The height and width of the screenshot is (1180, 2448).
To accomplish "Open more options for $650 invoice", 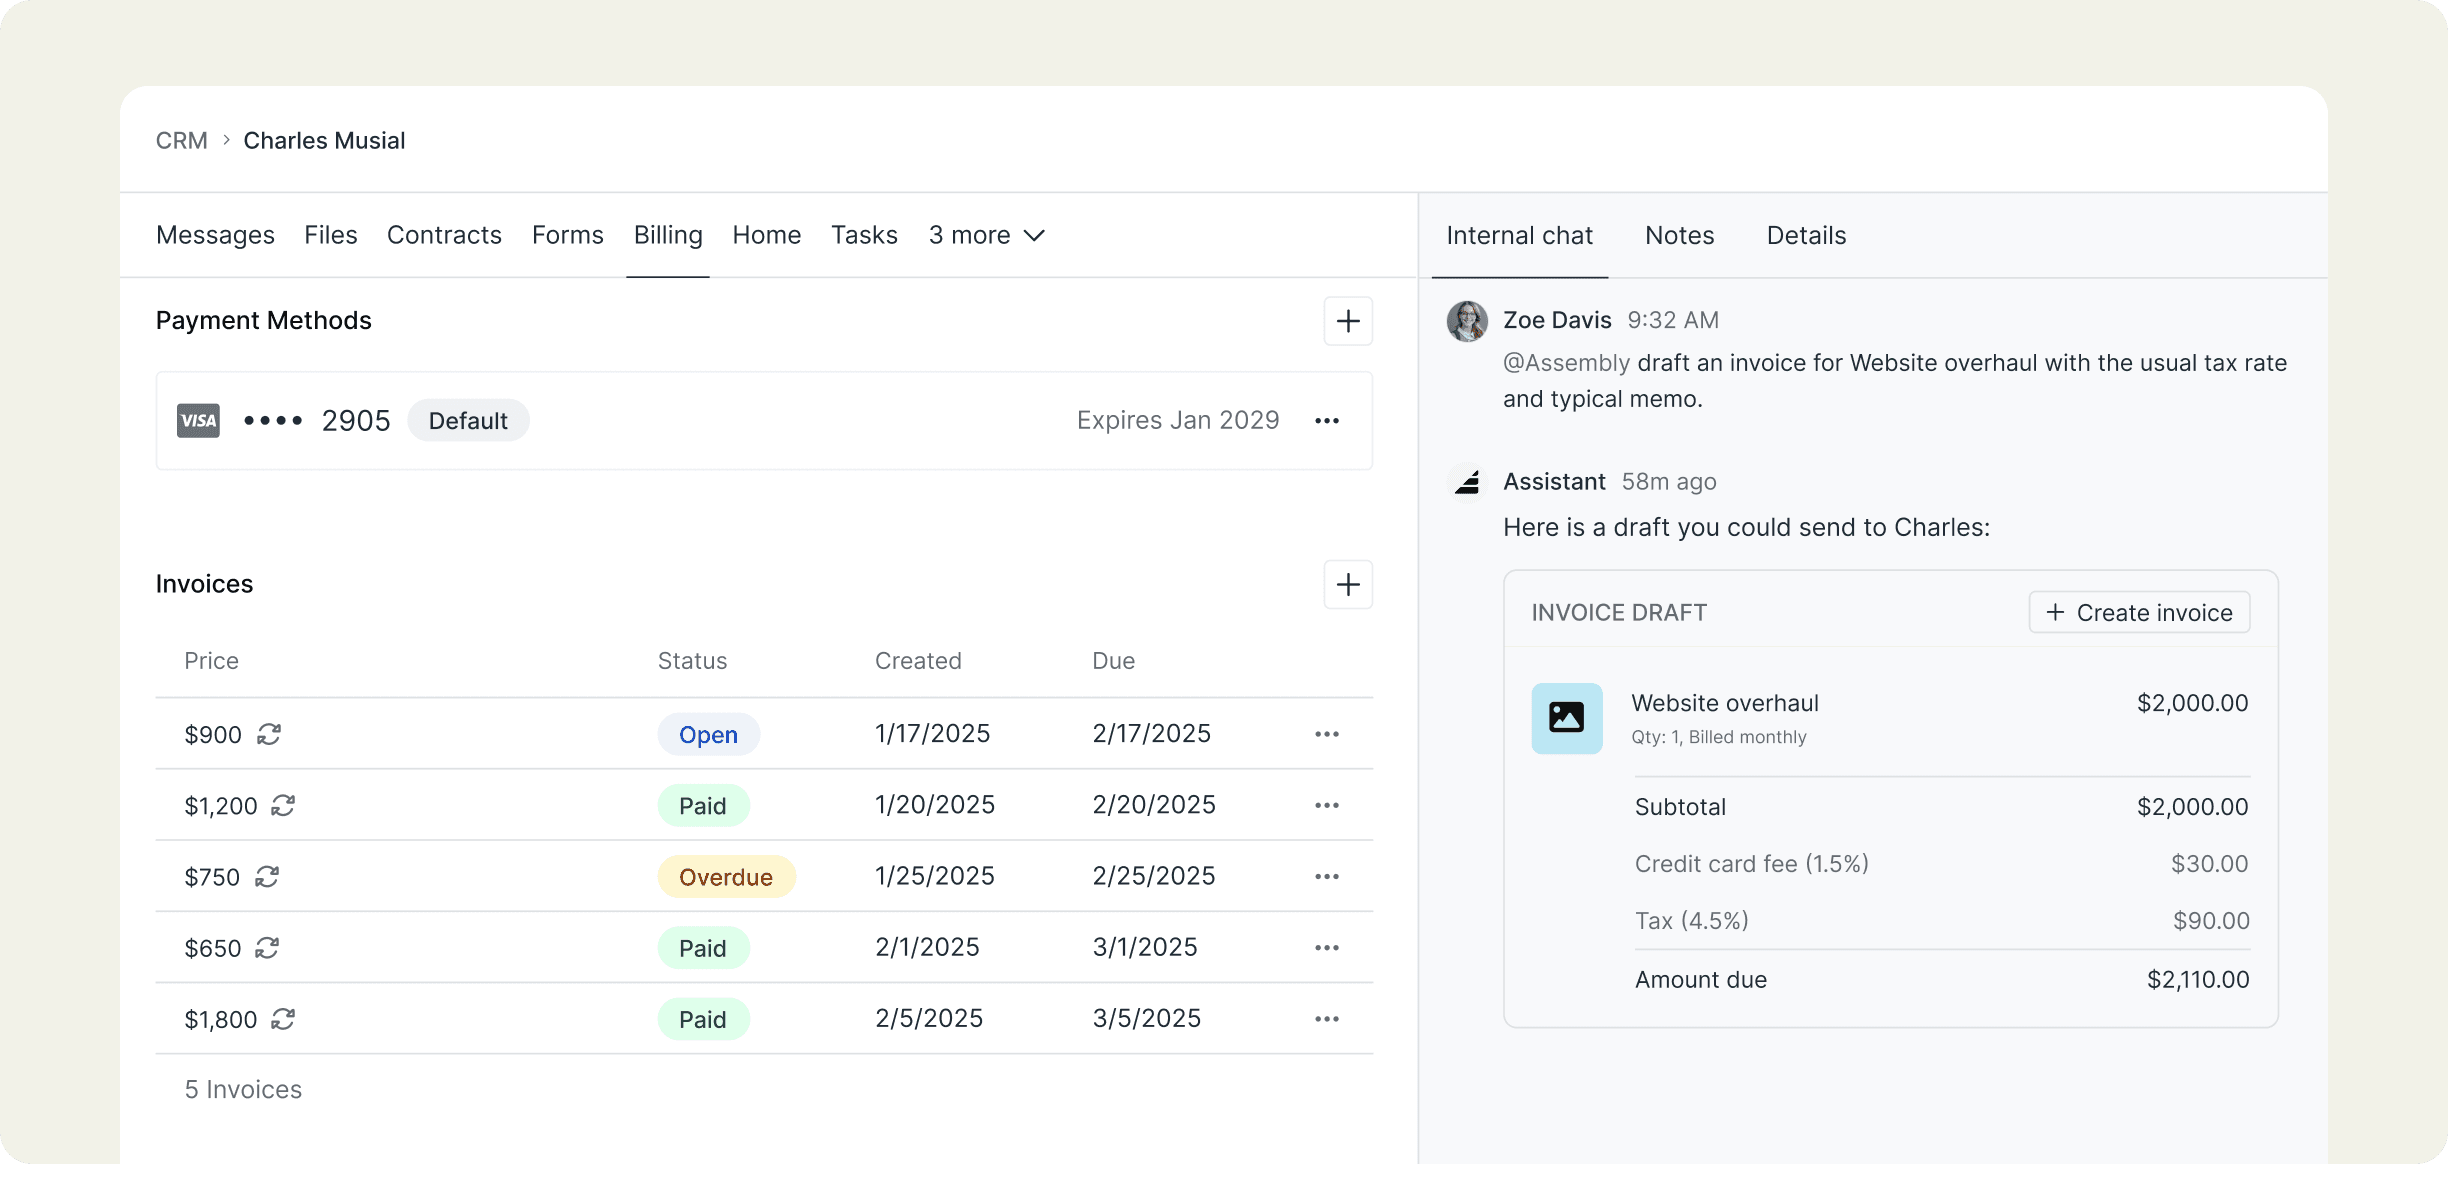I will pos(1326,947).
